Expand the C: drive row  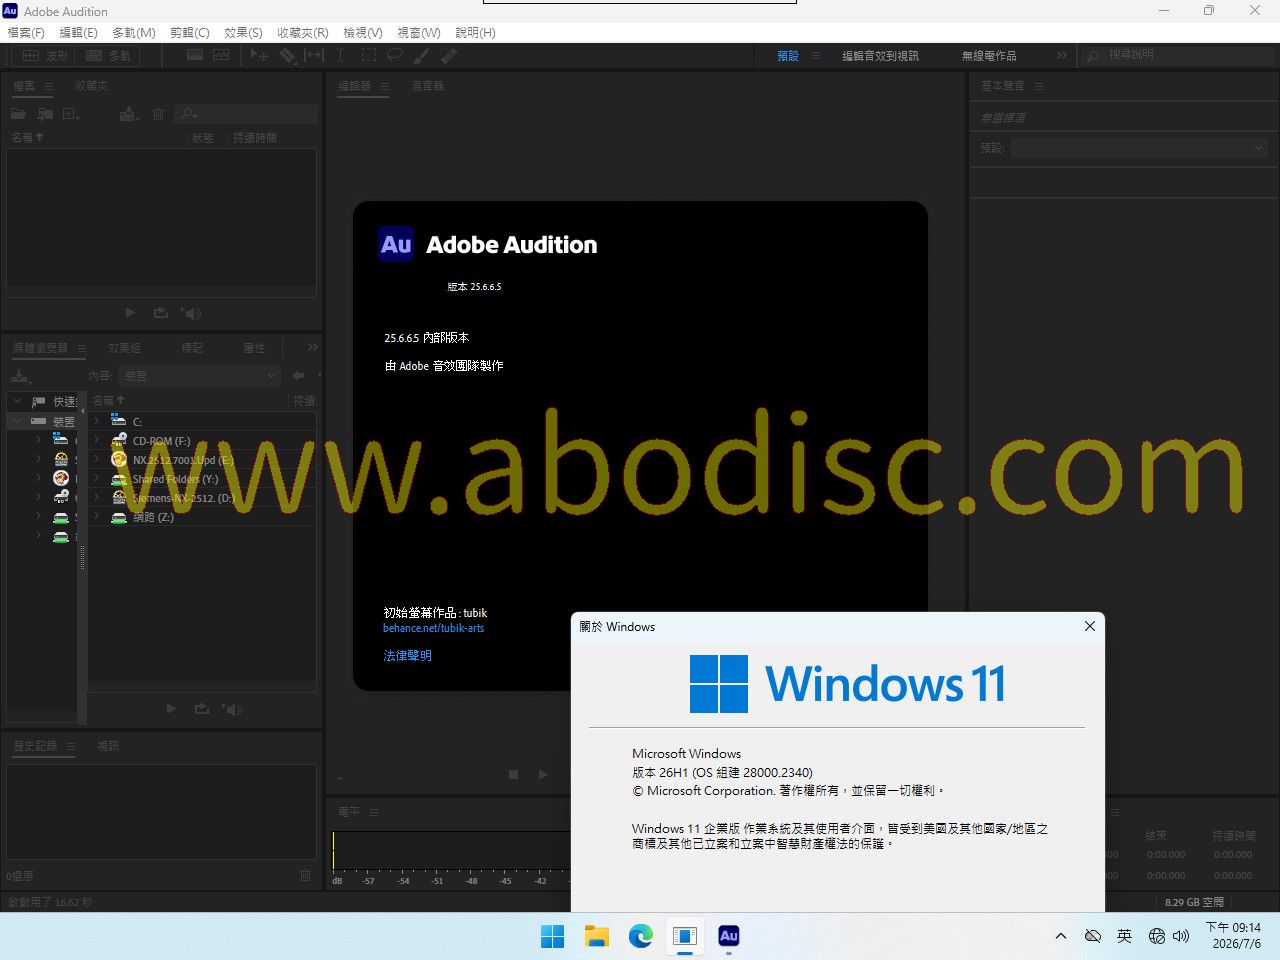97,421
